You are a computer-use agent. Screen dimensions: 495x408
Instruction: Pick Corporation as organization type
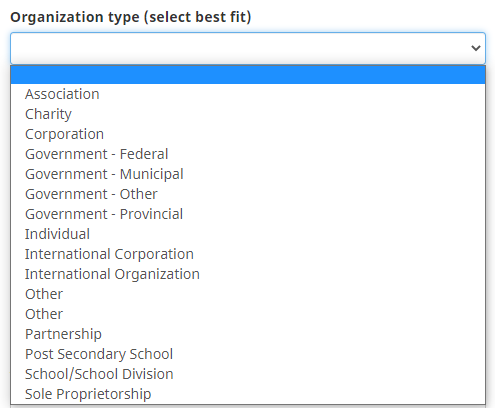(x=248, y=134)
